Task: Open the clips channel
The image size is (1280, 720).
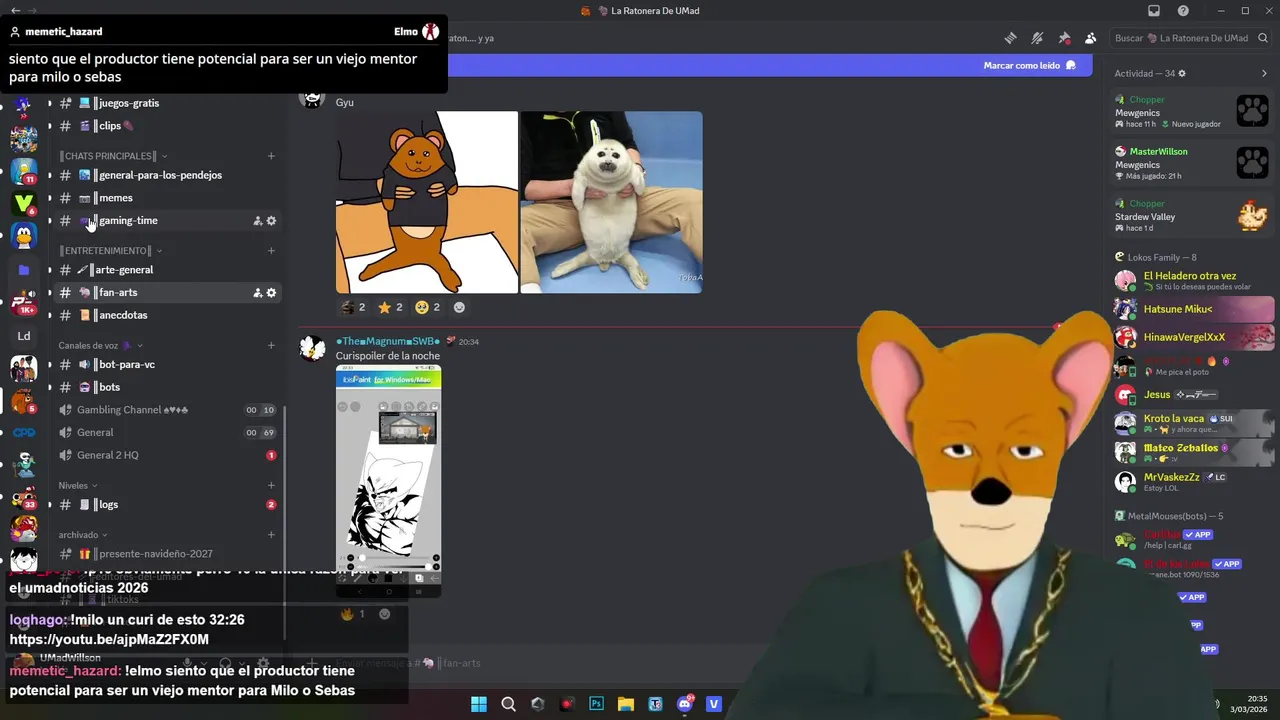Action: click(168, 126)
